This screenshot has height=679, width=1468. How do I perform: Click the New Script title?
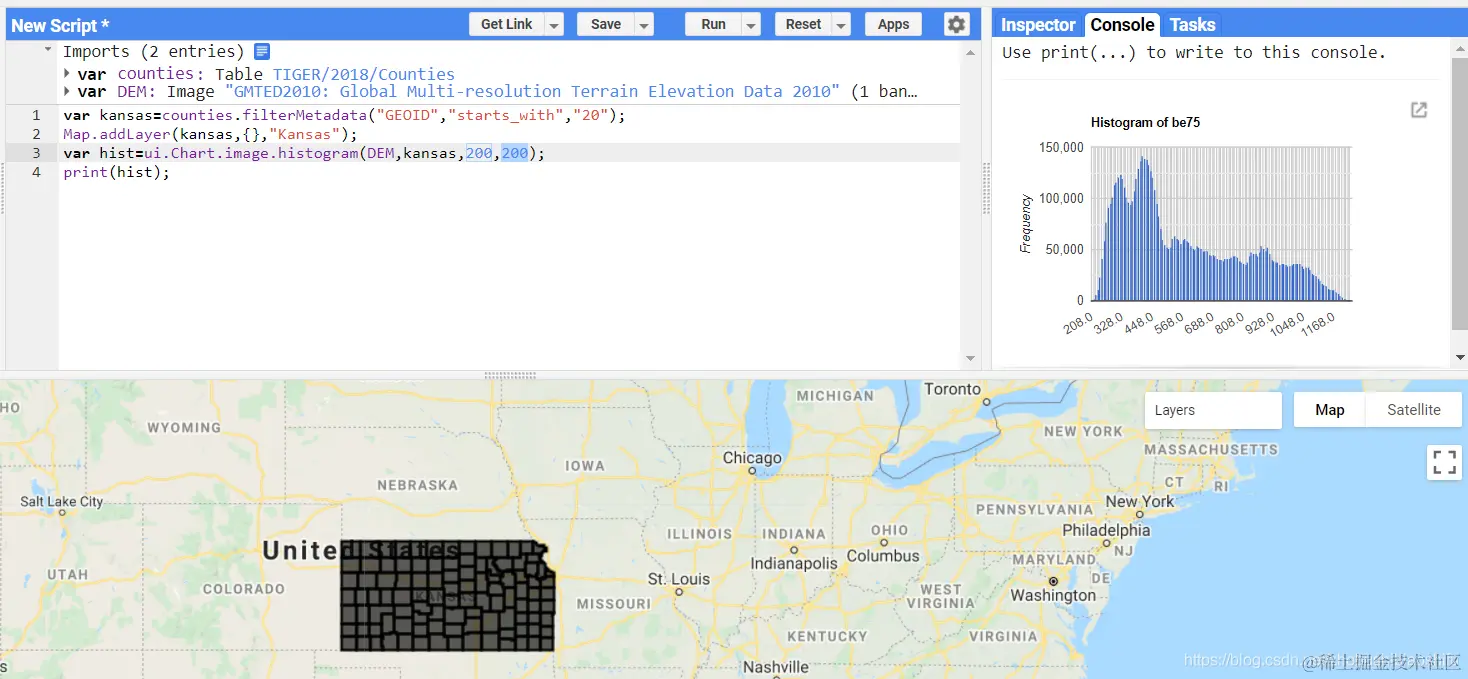click(x=60, y=25)
